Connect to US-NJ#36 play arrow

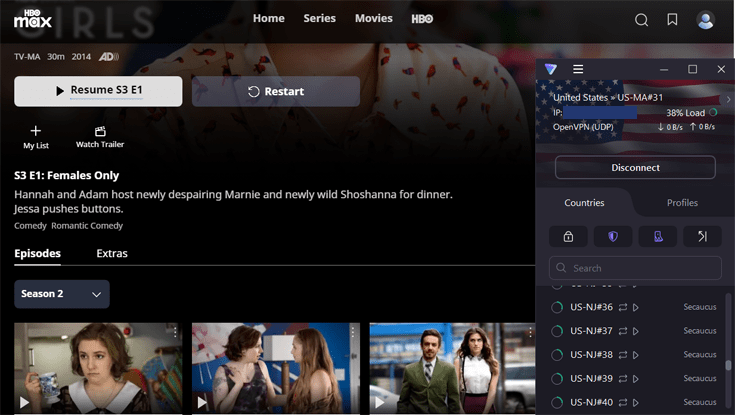636,307
